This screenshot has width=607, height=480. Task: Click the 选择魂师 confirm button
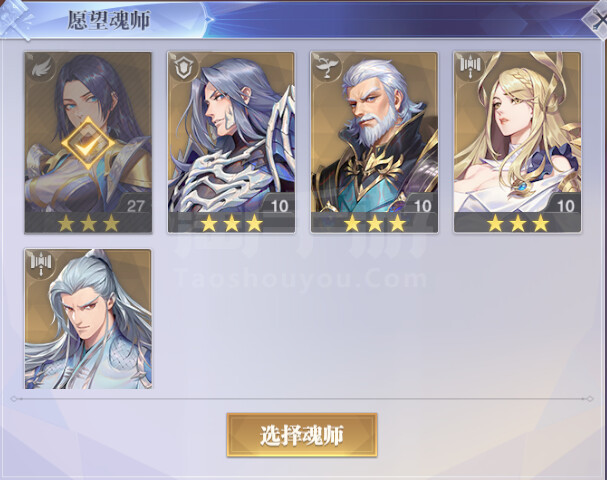302,435
